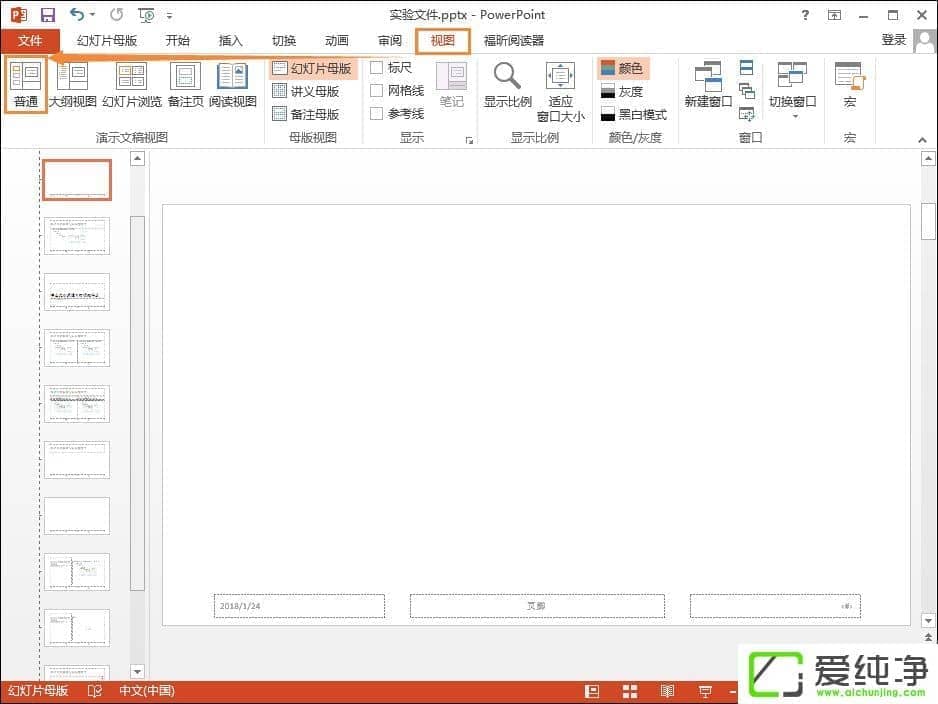938x704 pixels.
Task: Click Fit to Window (适应窗口大小)
Action: [560, 90]
